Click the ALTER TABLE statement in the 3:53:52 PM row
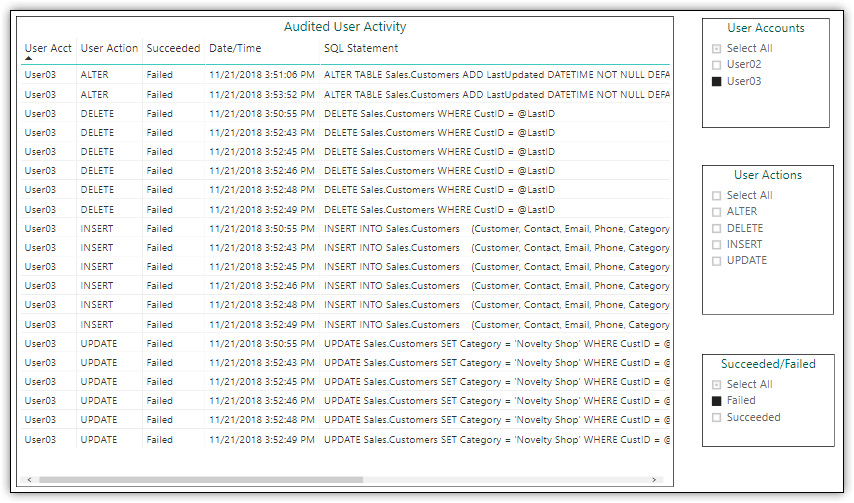The height and width of the screenshot is (503, 854). coord(496,94)
